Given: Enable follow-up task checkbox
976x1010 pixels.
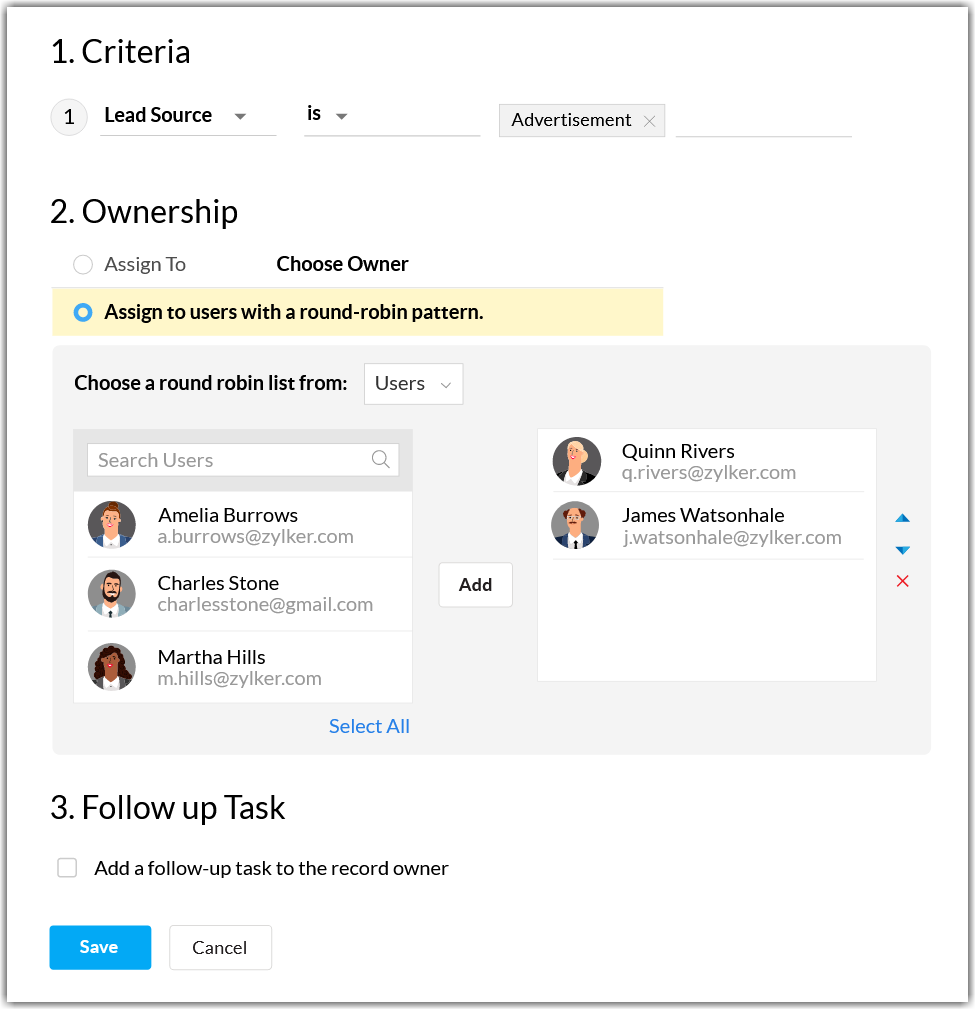Looking at the screenshot, I should (67, 868).
